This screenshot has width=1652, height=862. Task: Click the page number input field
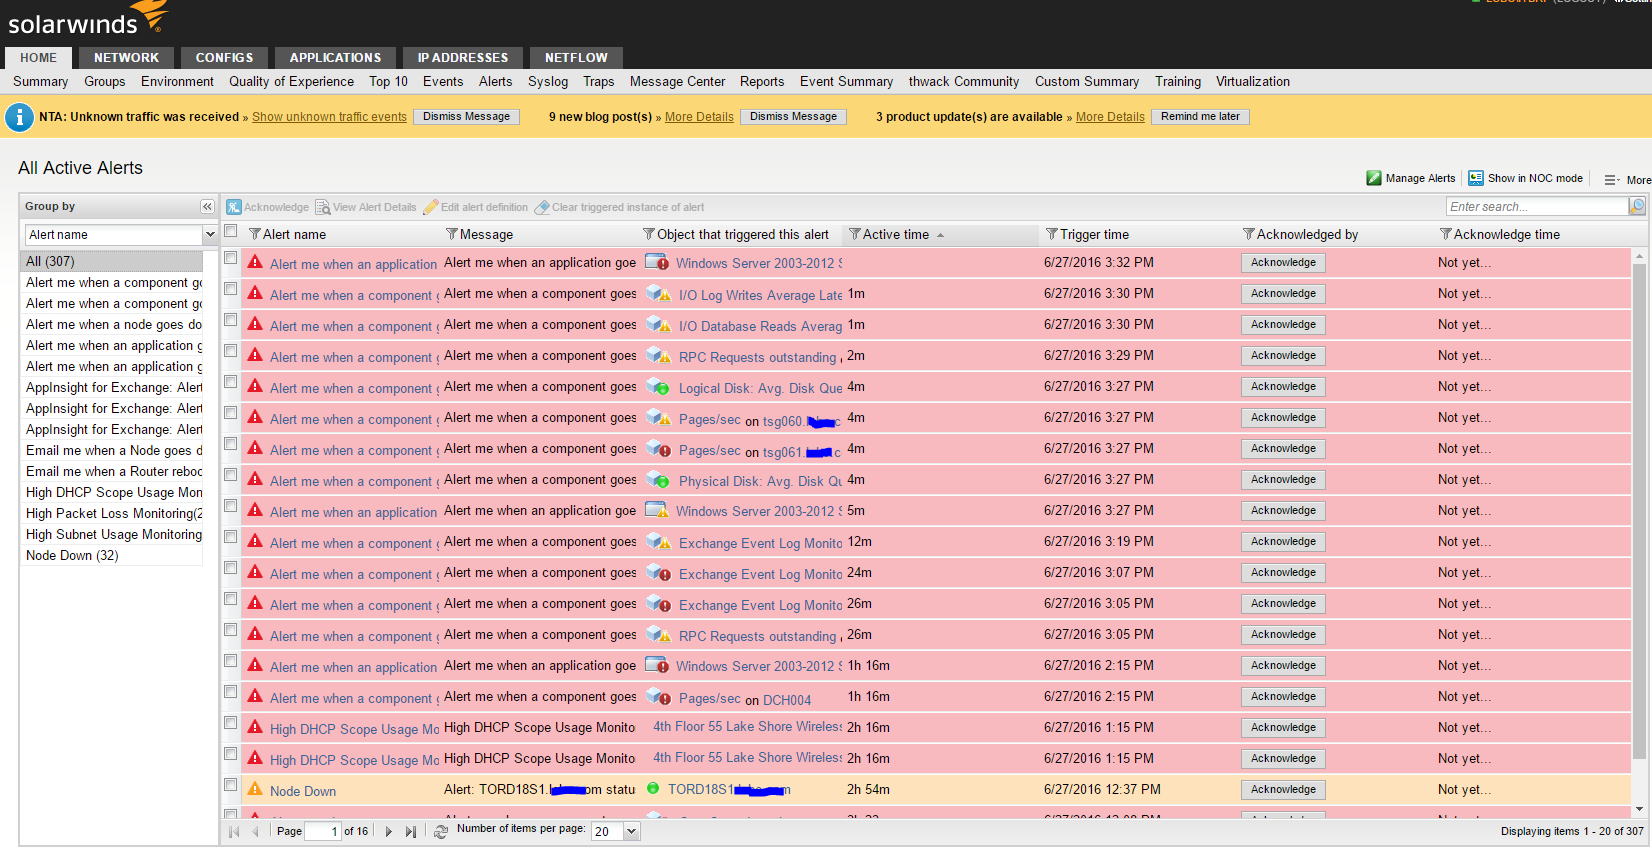pyautogui.click(x=323, y=832)
